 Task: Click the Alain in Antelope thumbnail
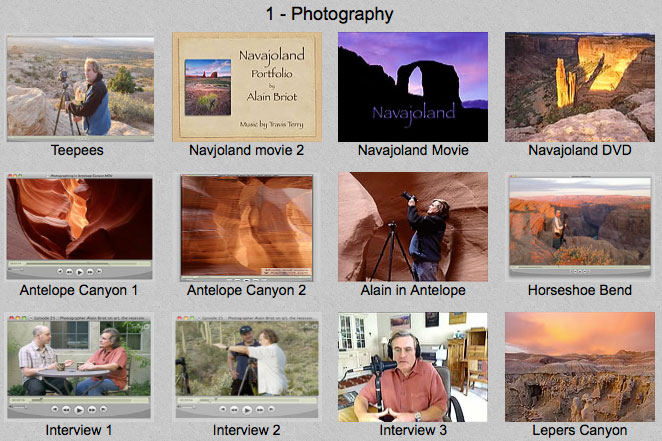coord(413,227)
